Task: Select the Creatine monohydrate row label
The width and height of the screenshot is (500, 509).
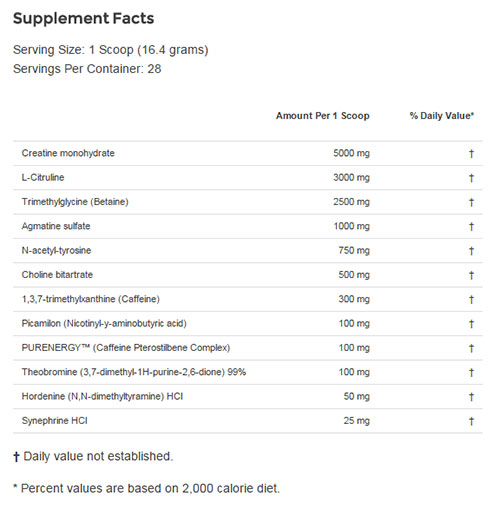Action: pyautogui.click(x=68, y=153)
